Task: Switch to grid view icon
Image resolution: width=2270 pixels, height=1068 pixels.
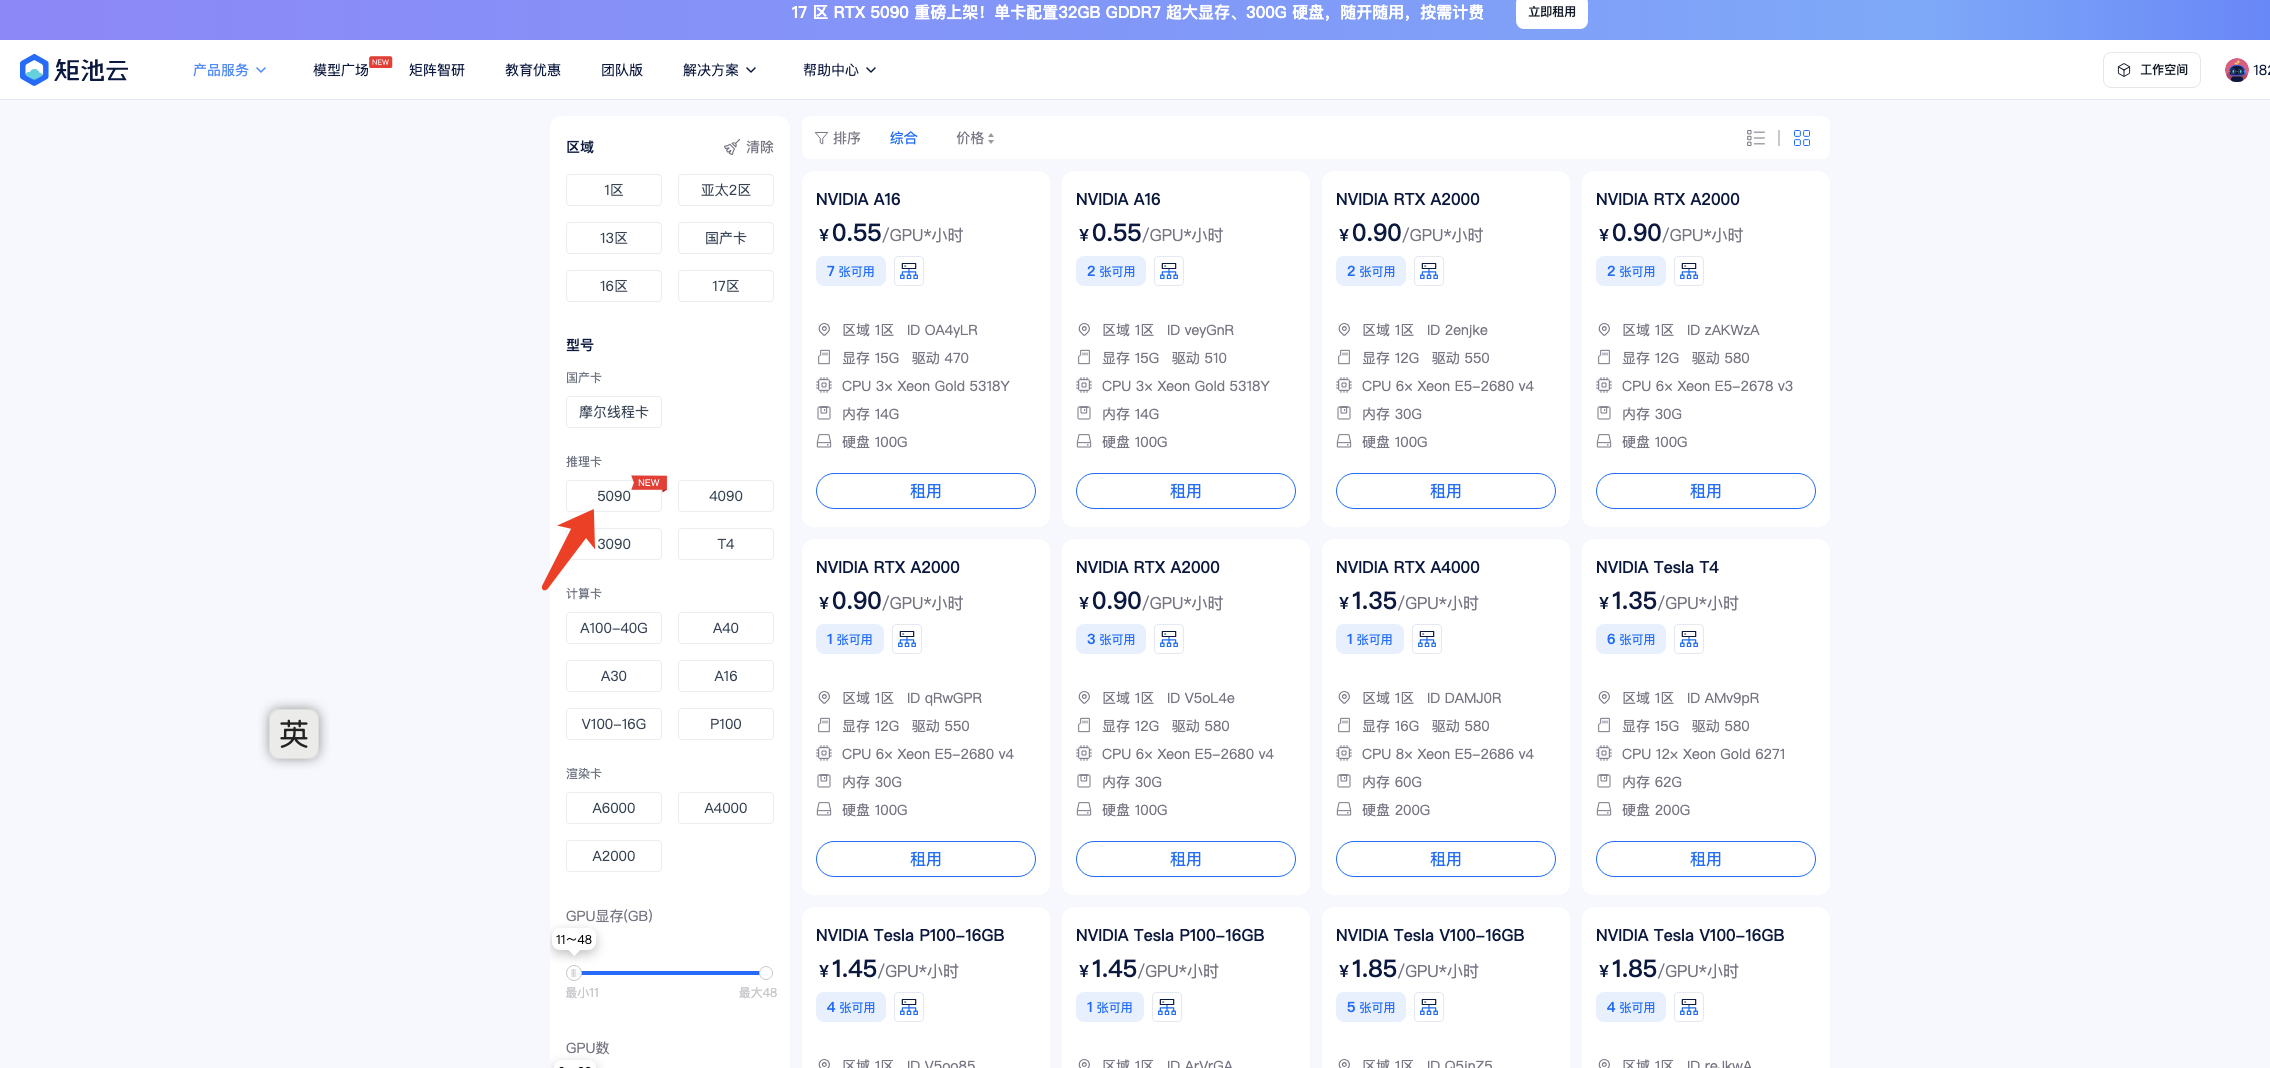Action: [x=1802, y=138]
